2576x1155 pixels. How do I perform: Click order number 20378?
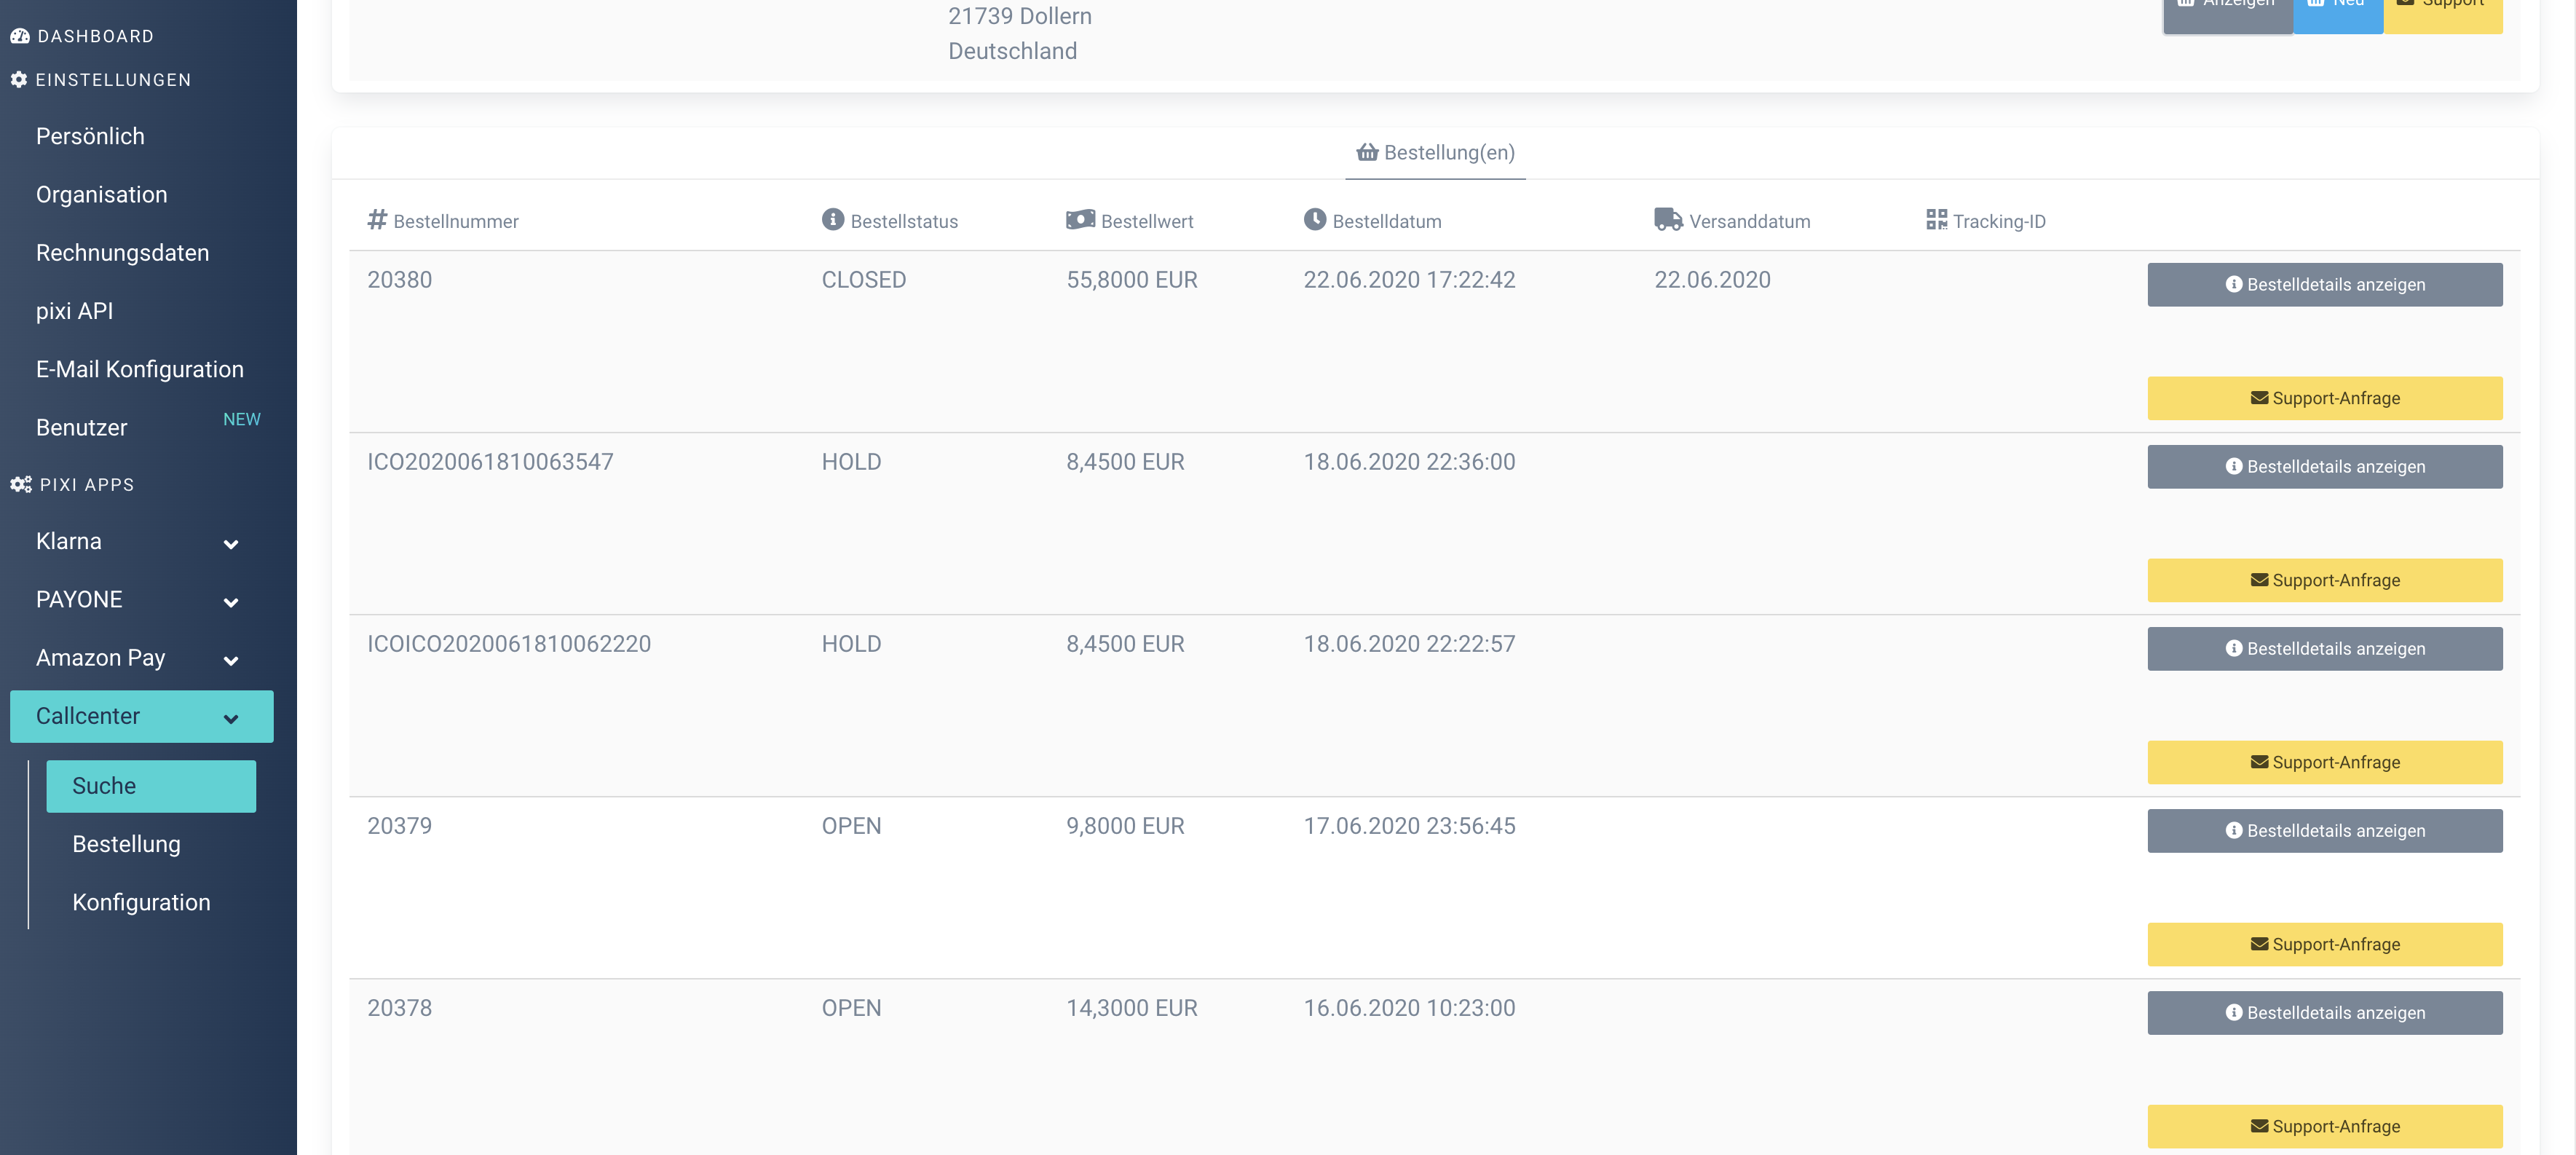(399, 1008)
